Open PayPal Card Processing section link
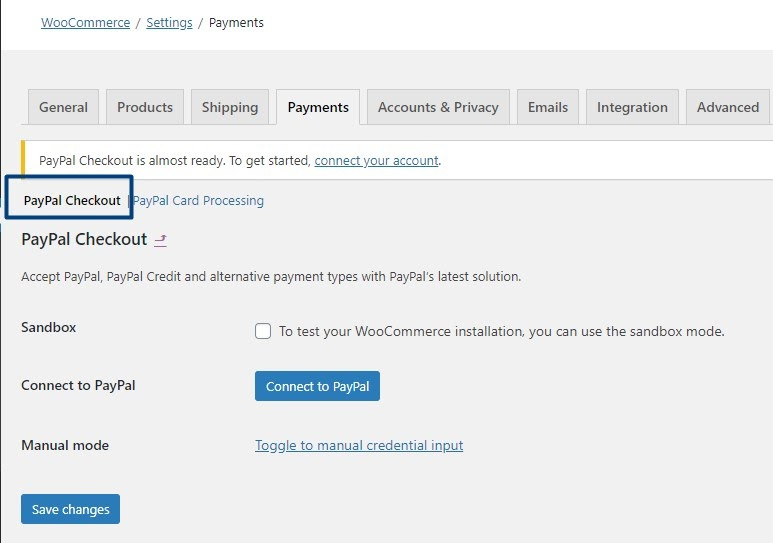This screenshot has height=543, width=773. (199, 201)
